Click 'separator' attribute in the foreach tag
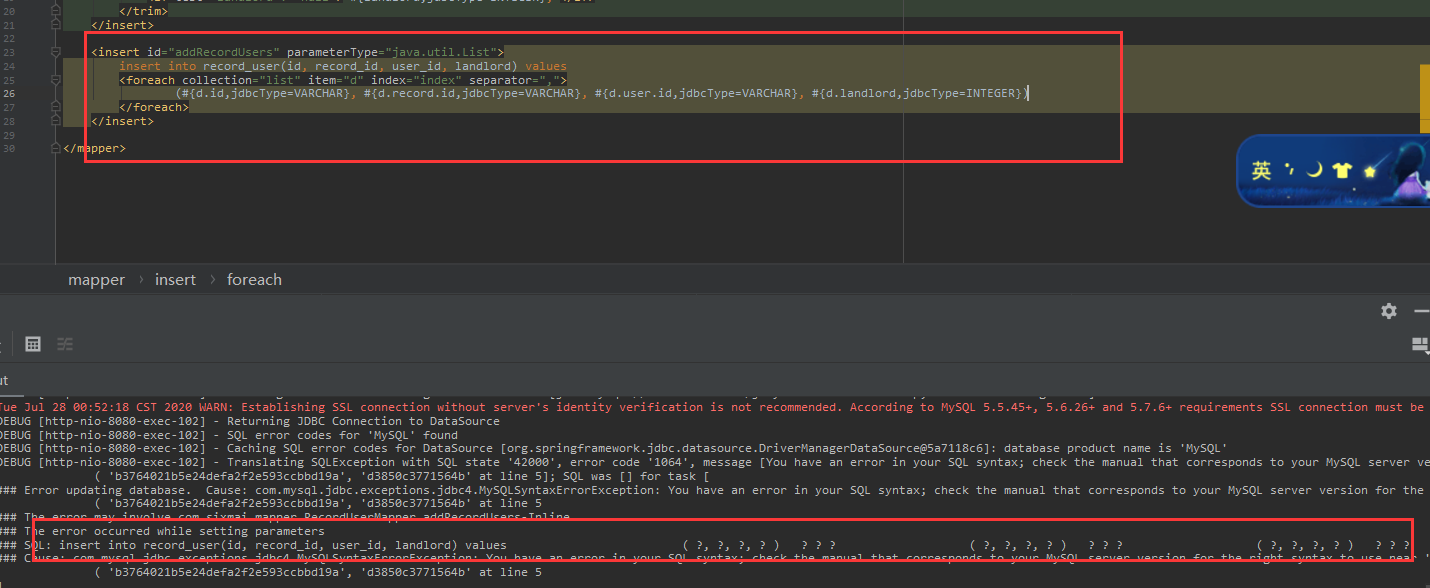The image size is (1430, 588). [503, 80]
